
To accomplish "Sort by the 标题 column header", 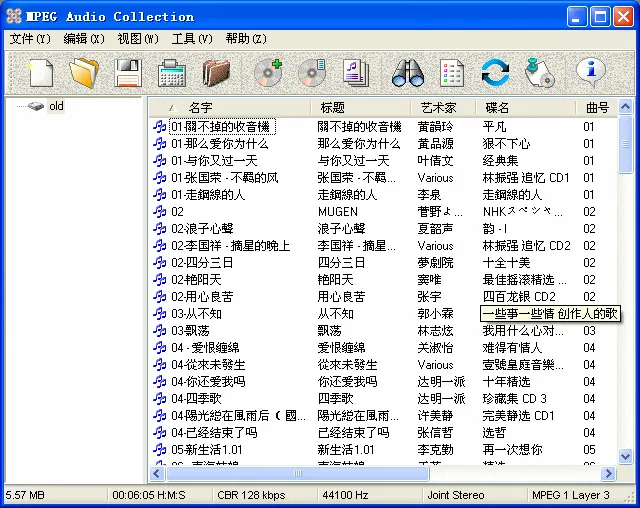I will [361, 108].
